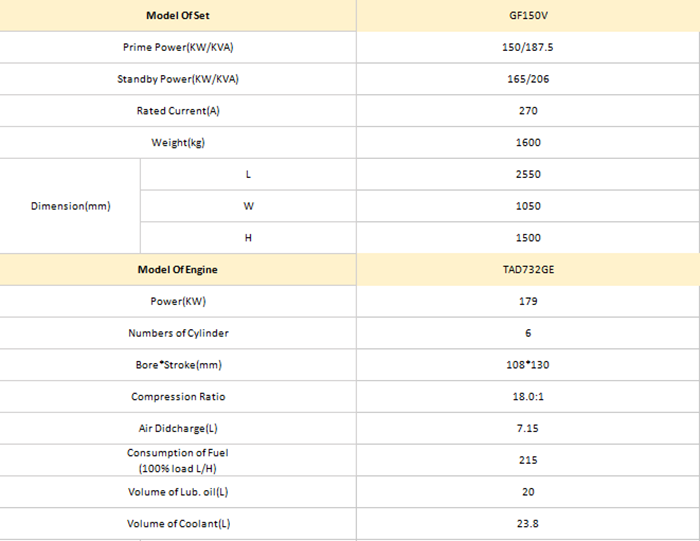Image resolution: width=700 pixels, height=541 pixels.
Task: Click the Standby Power(KW/KVA) label
Action: click(178, 79)
